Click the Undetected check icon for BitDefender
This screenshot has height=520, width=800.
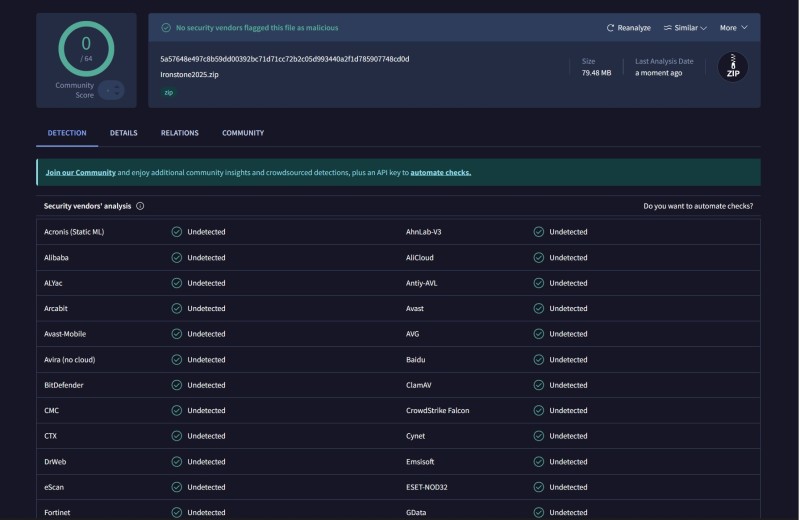click(x=177, y=385)
